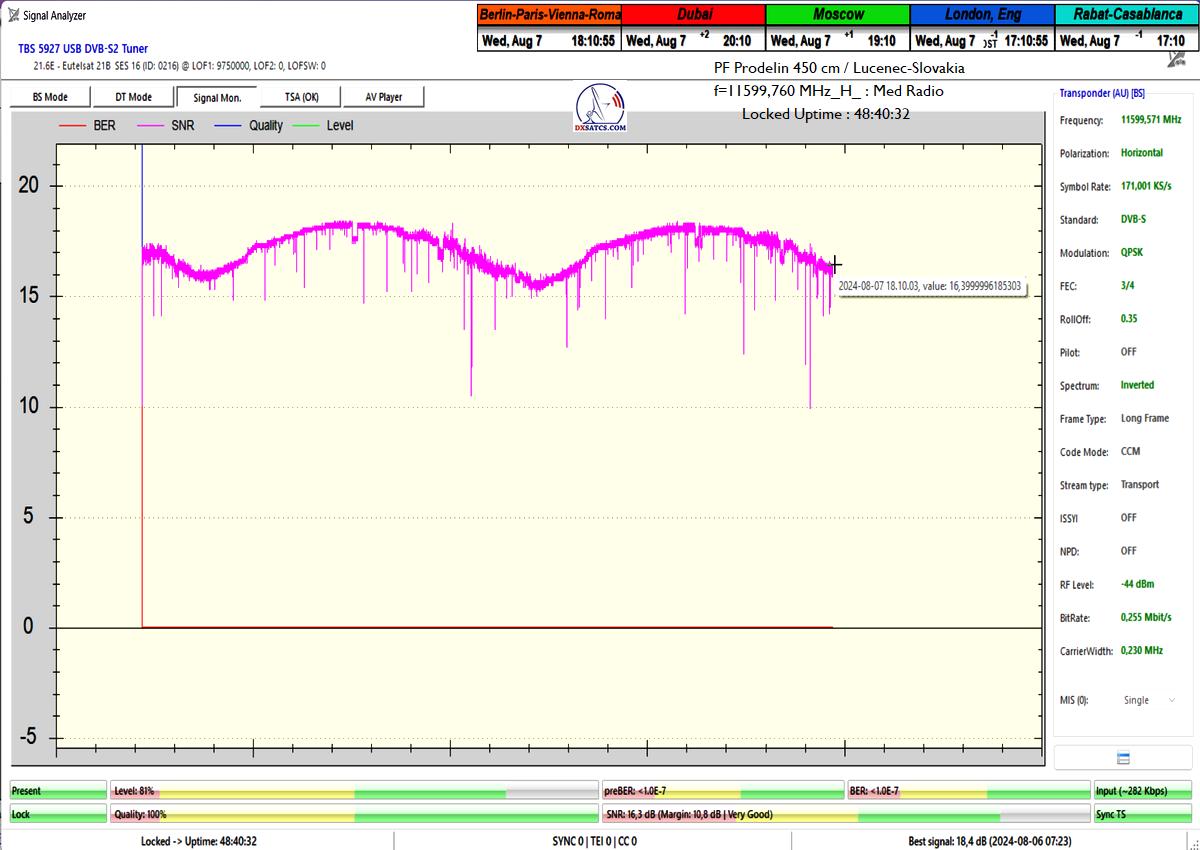Open the TSA (OK) tab
This screenshot has height=850, width=1200.
click(300, 97)
